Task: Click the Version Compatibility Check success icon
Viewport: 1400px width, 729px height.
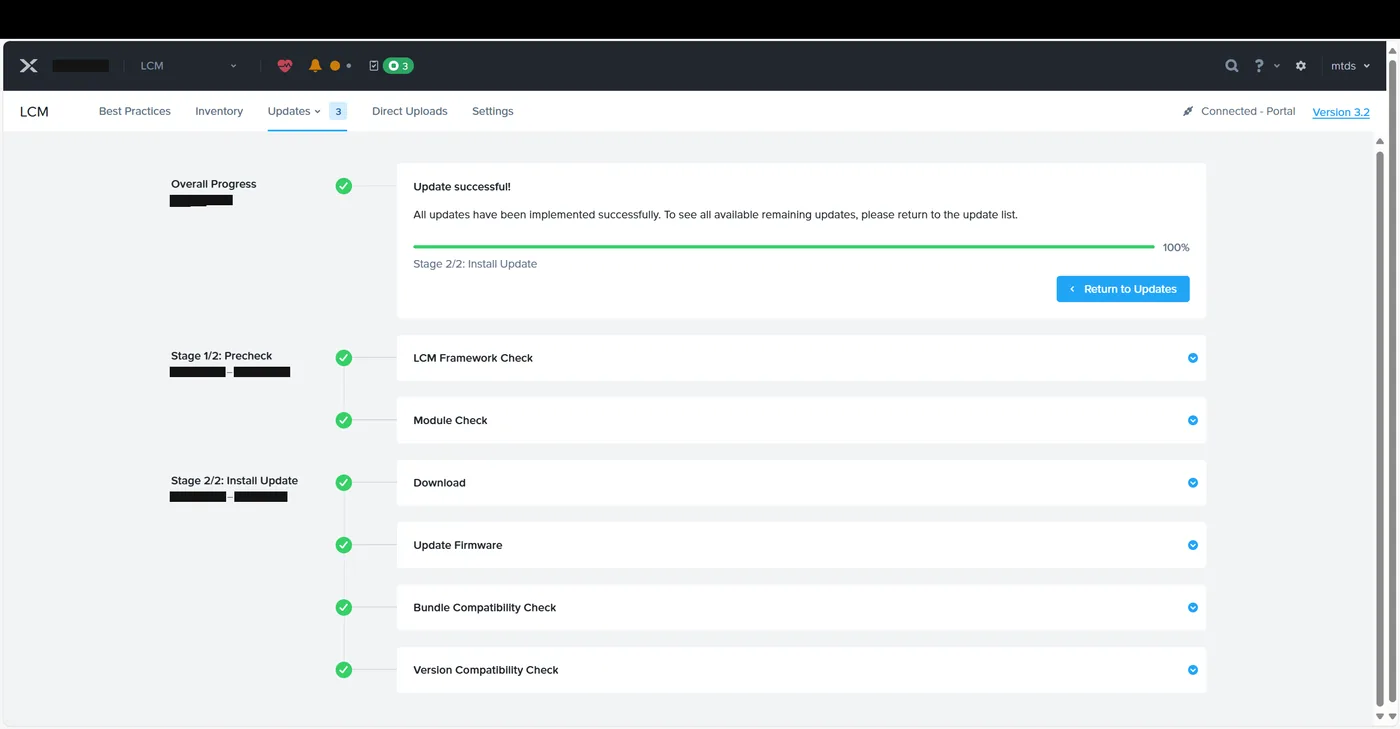Action: (344, 670)
